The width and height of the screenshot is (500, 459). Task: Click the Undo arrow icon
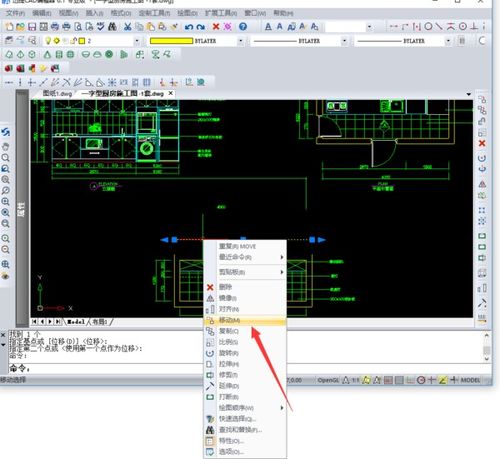click(x=189, y=27)
